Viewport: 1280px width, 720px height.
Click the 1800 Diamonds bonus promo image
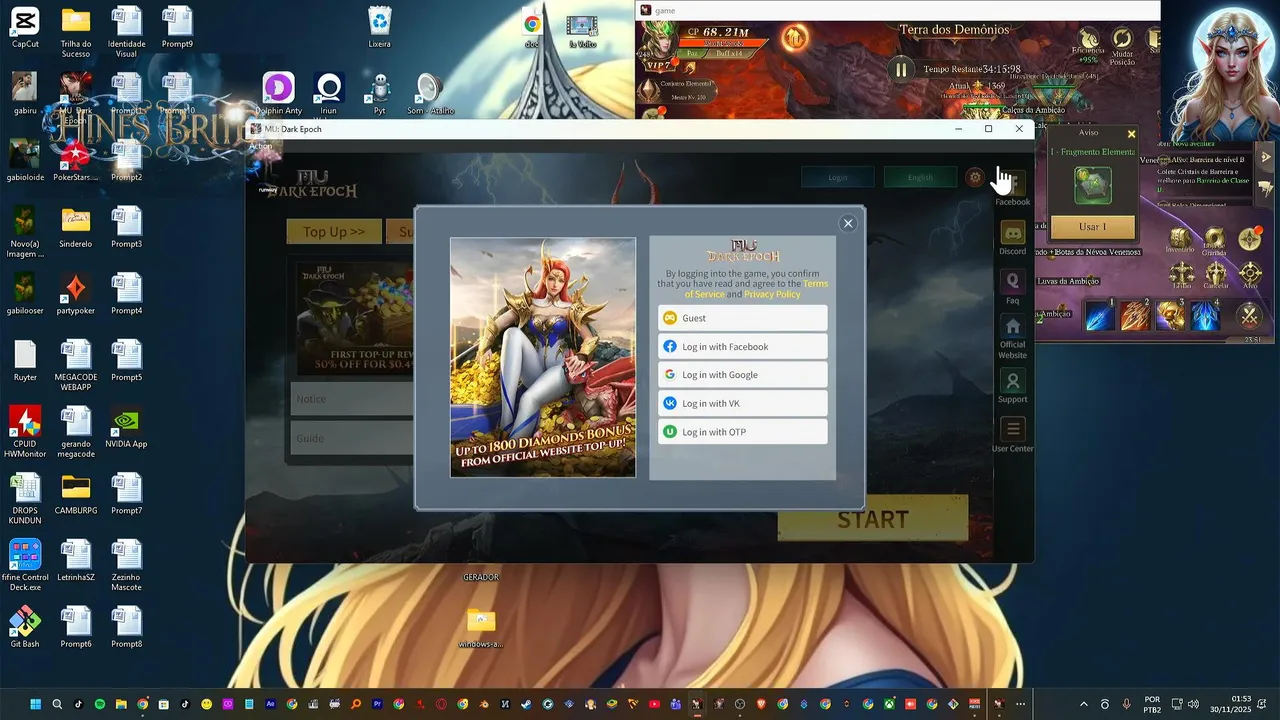[543, 357]
